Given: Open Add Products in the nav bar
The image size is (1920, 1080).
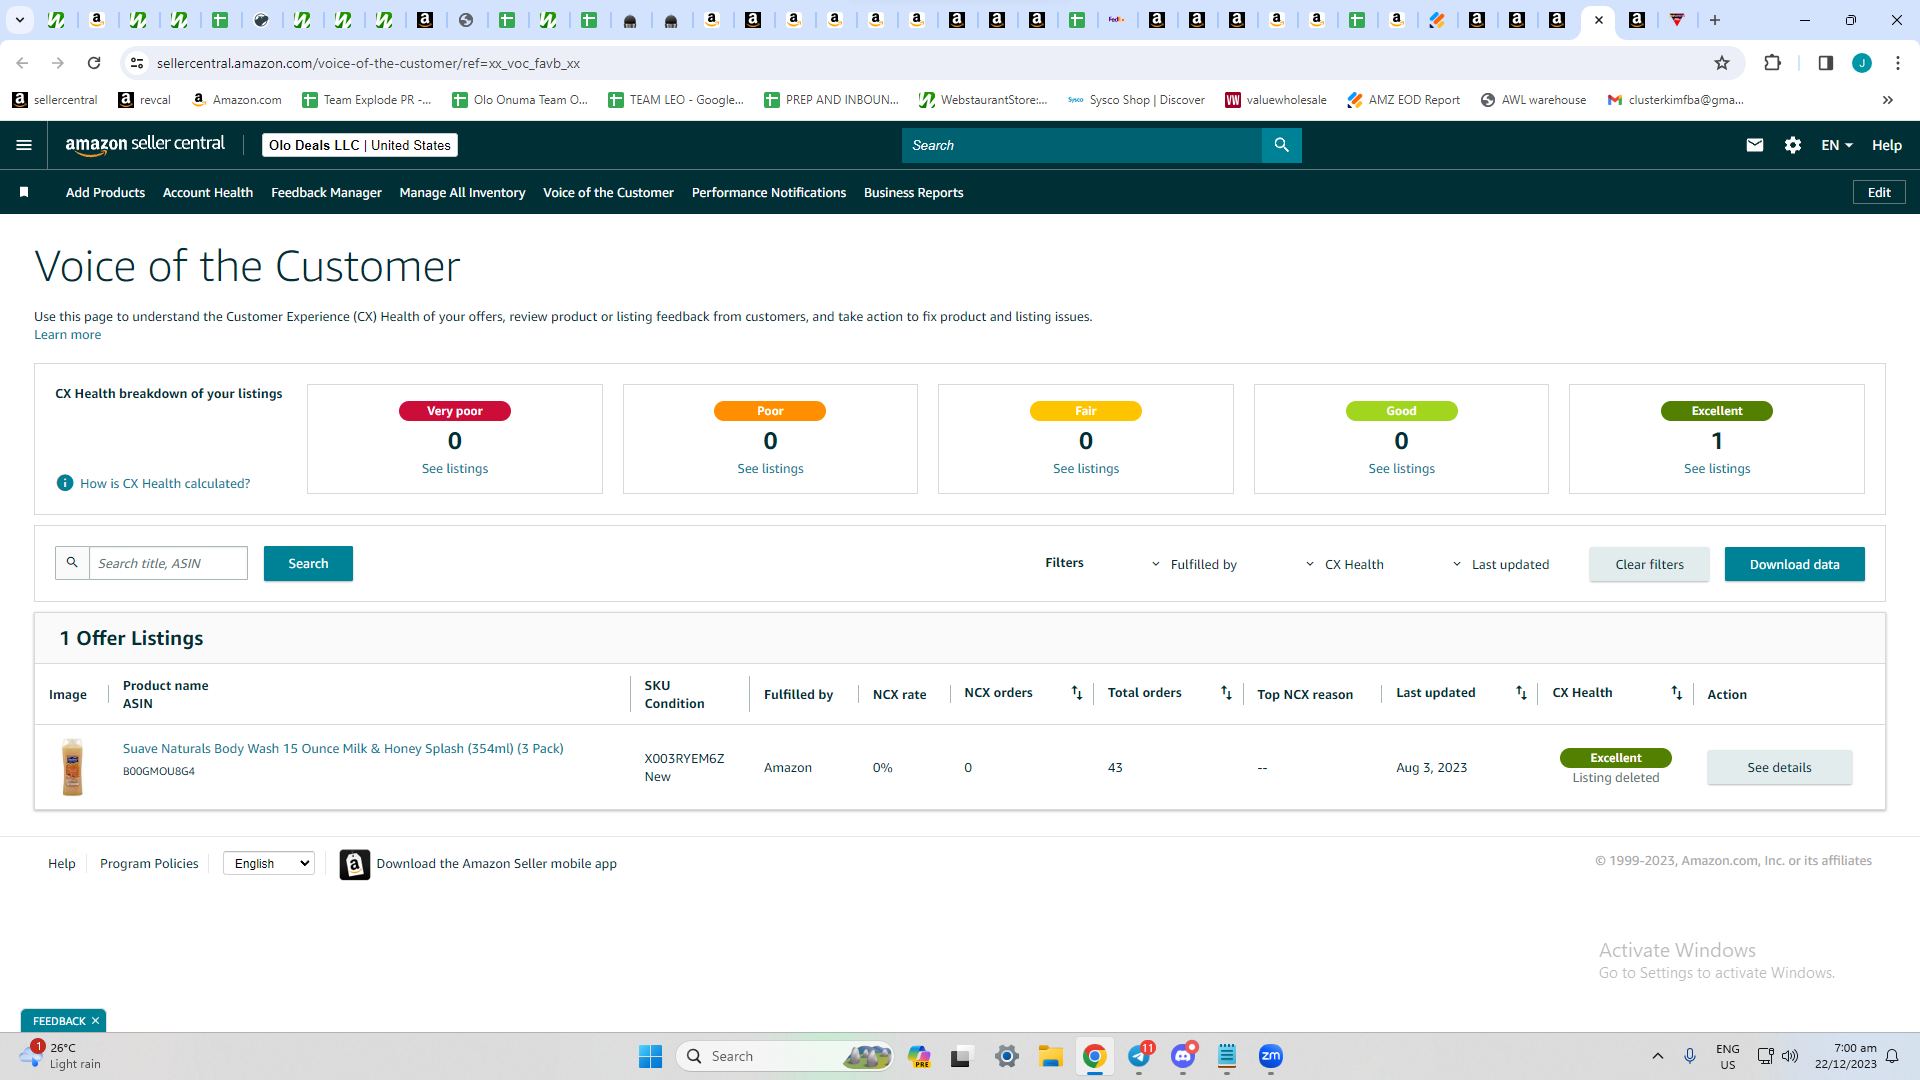Looking at the screenshot, I should [x=105, y=192].
